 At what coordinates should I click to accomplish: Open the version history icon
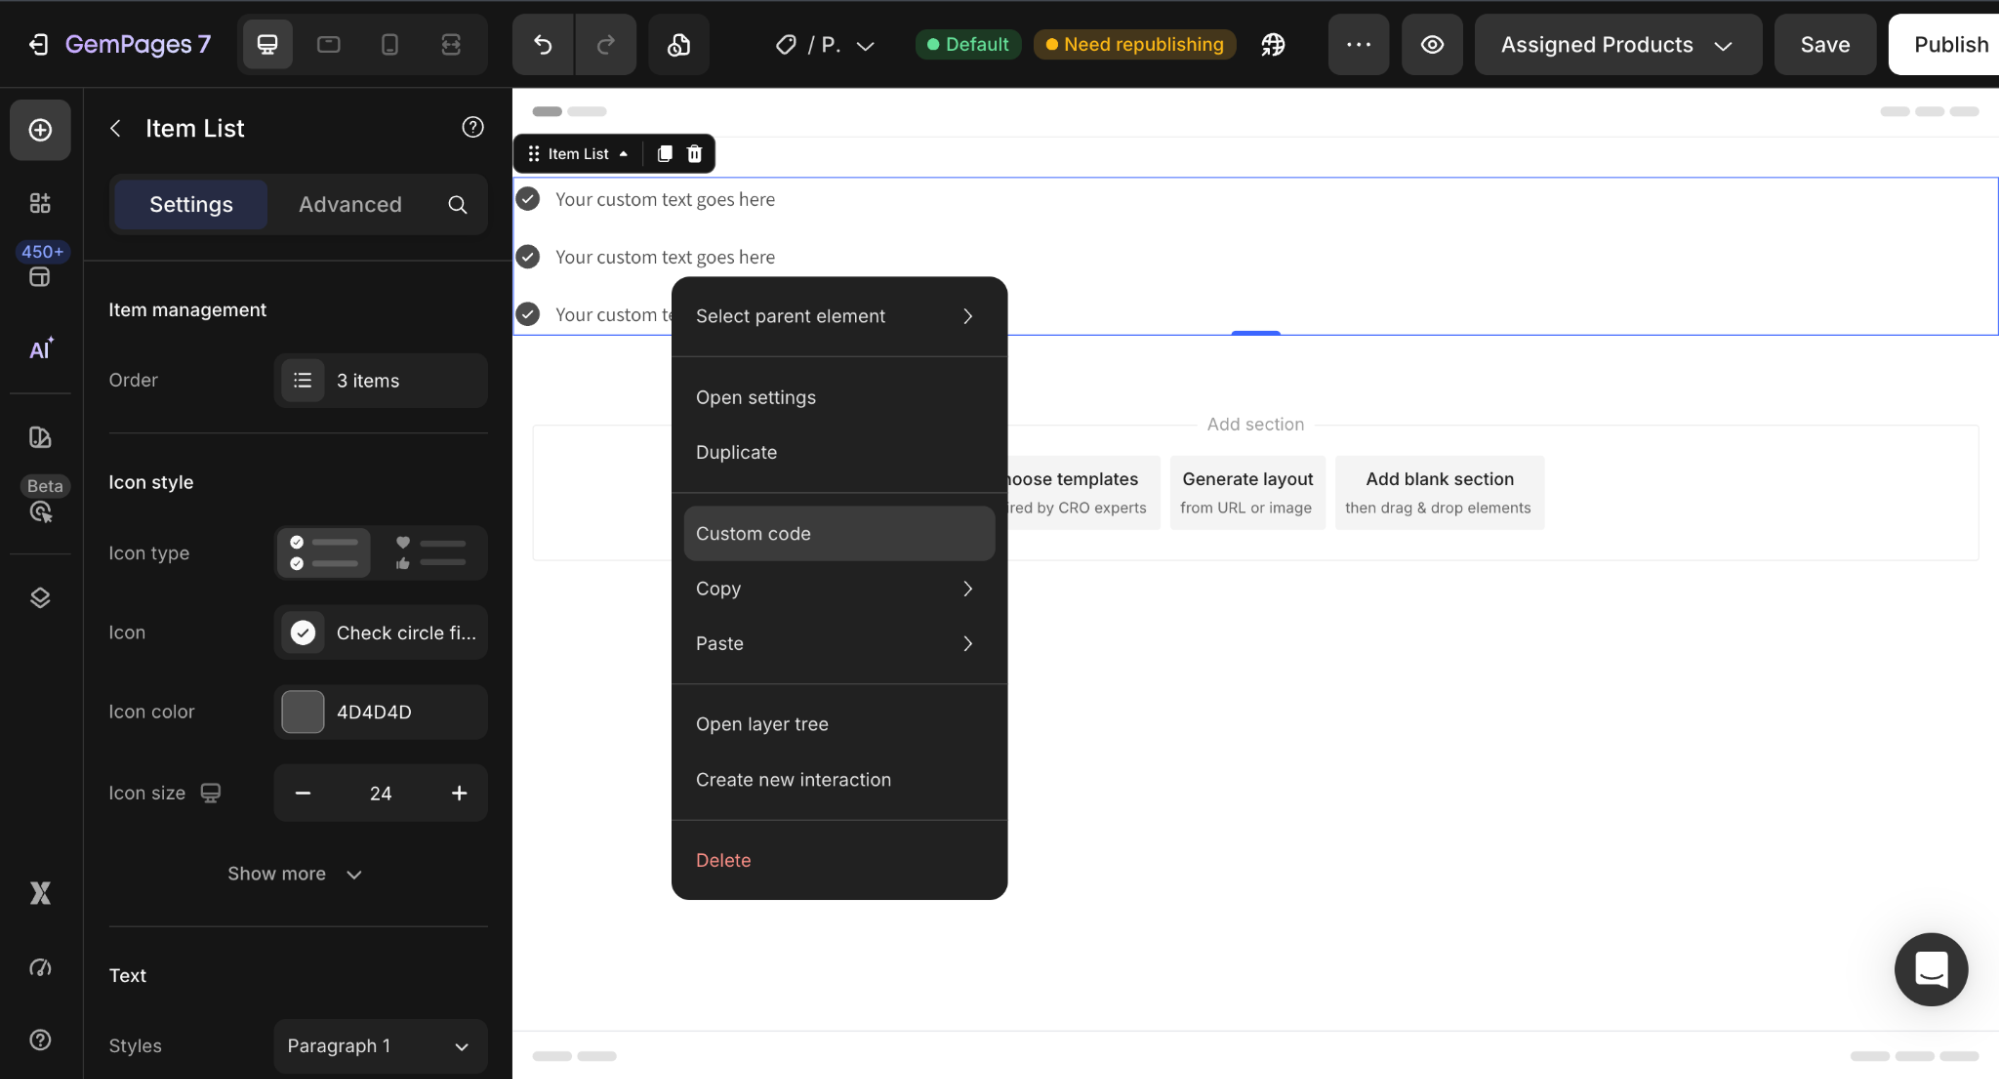pyautogui.click(x=679, y=44)
